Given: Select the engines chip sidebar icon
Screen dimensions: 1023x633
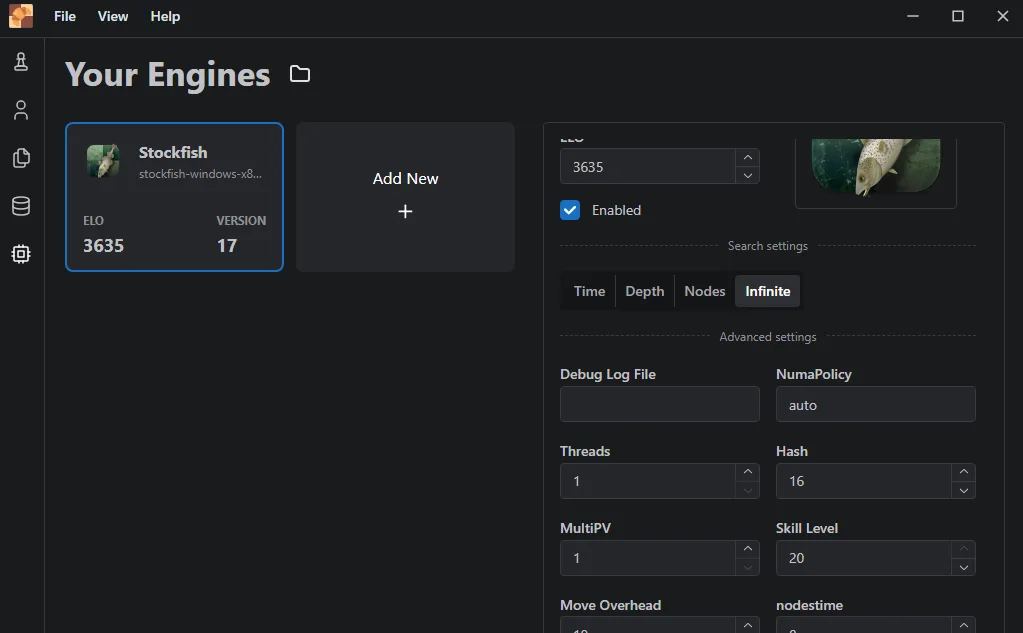Looking at the screenshot, I should [x=21, y=254].
